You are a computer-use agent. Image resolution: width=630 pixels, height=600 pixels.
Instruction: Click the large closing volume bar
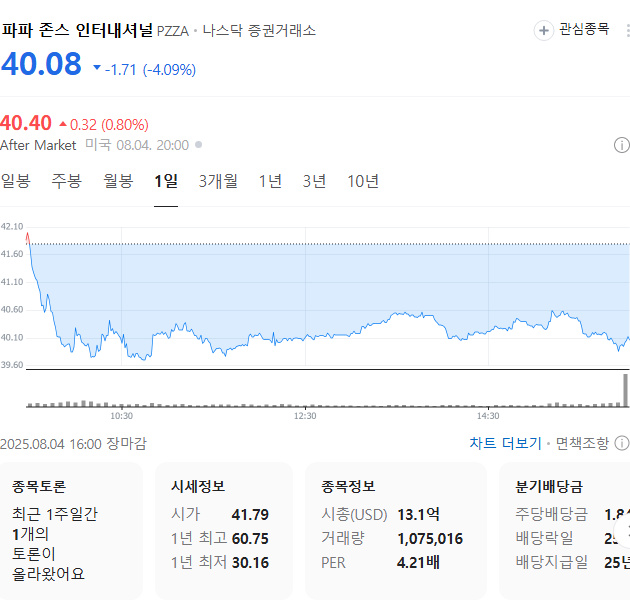625,390
